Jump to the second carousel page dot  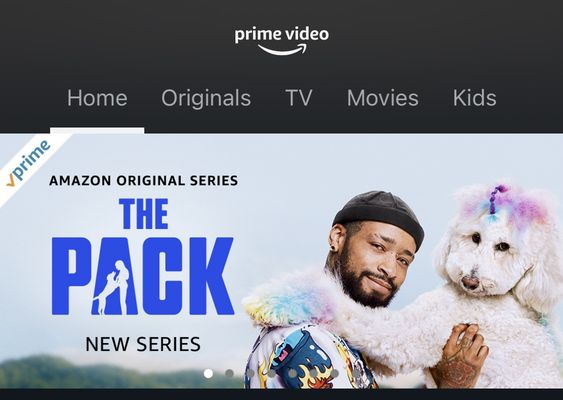229,373
